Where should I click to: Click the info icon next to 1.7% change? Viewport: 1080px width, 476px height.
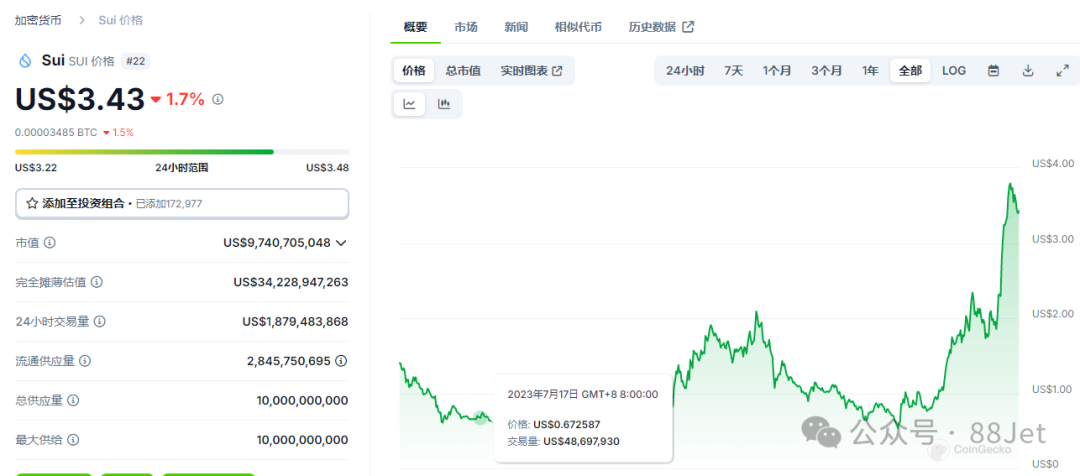[218, 99]
